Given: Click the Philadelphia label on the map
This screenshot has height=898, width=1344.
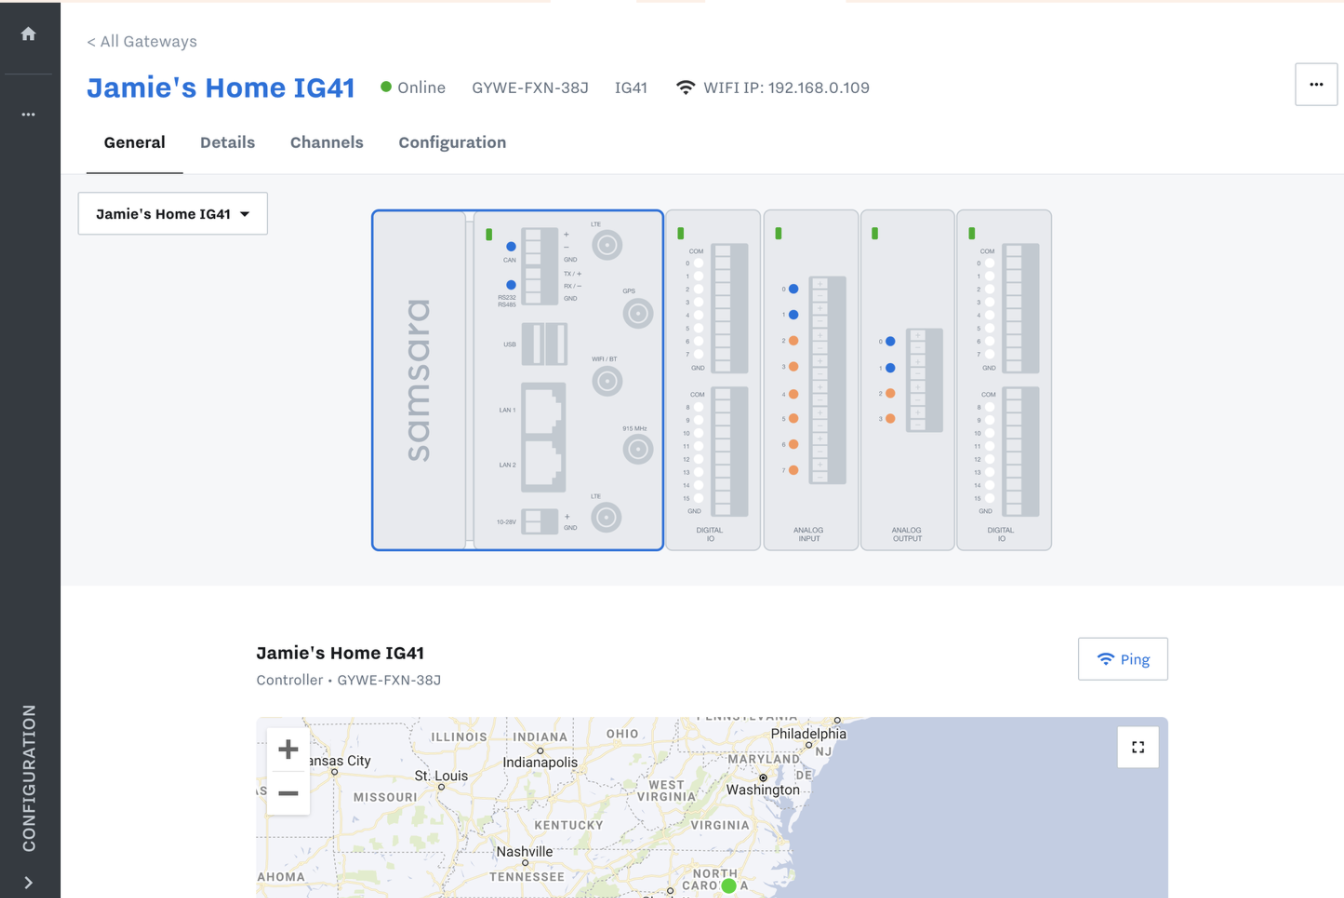Looking at the screenshot, I should 808,734.
